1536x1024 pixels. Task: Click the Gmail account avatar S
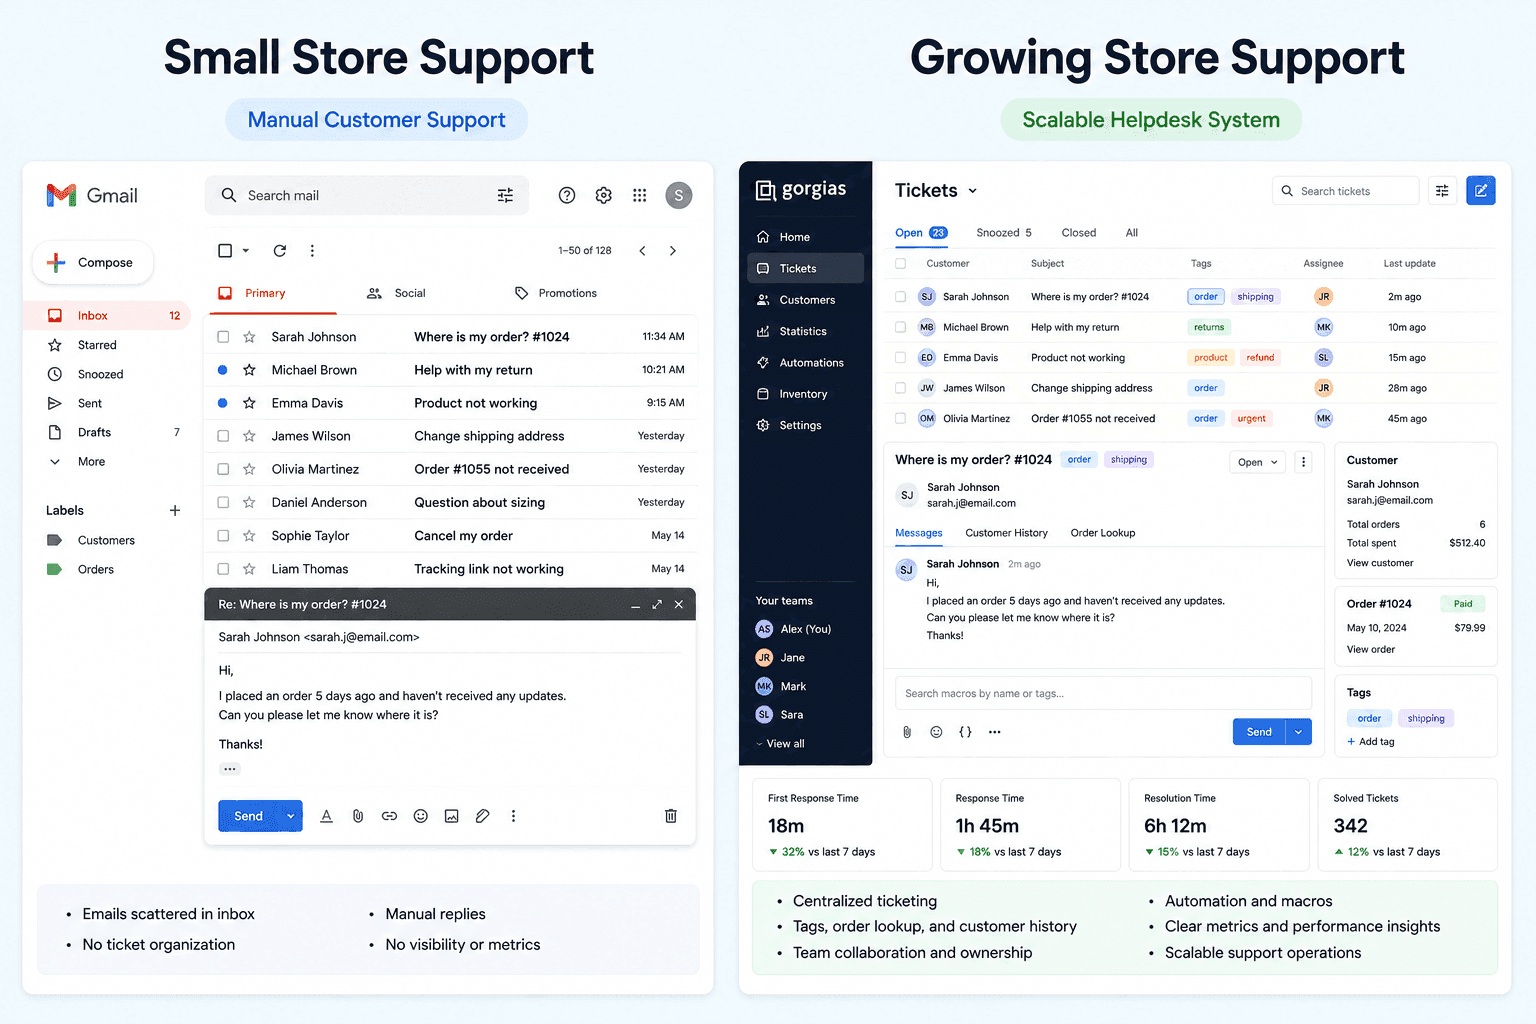pyautogui.click(x=678, y=195)
